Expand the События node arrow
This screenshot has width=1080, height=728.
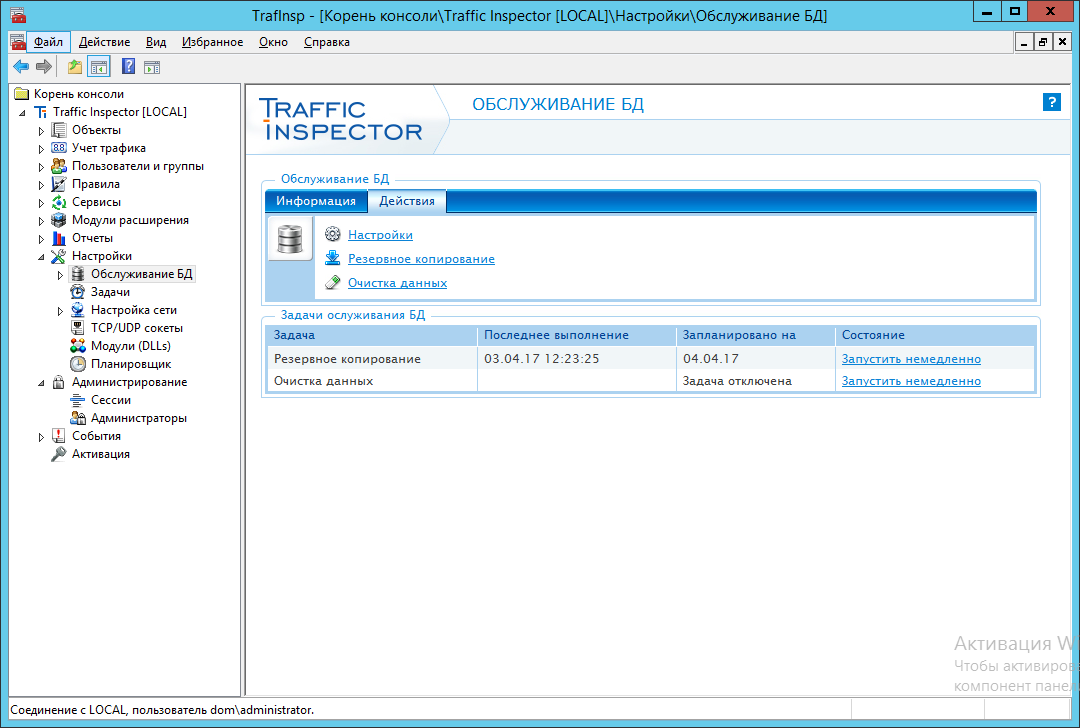[x=41, y=437]
